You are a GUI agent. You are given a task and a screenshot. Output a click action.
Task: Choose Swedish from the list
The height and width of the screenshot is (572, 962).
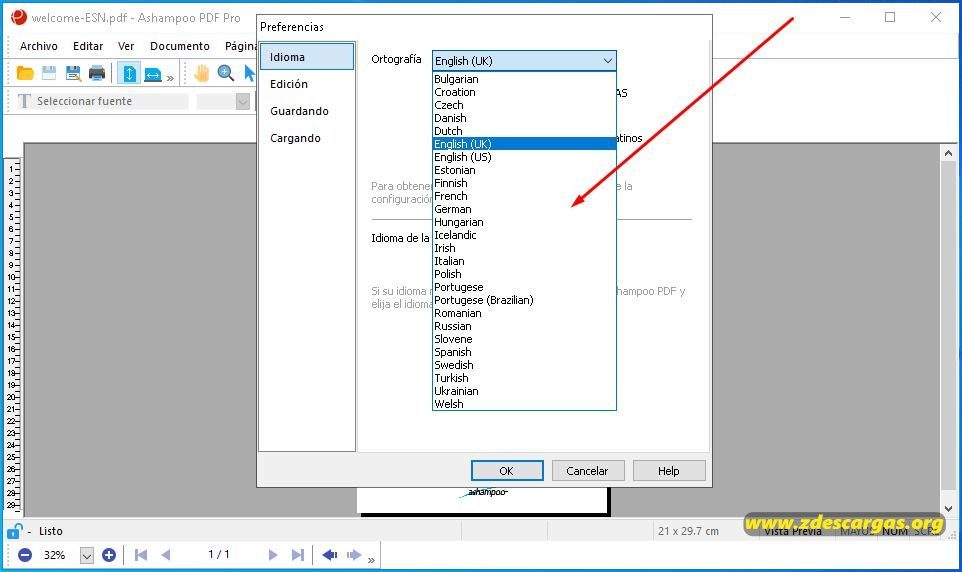pyautogui.click(x=524, y=365)
